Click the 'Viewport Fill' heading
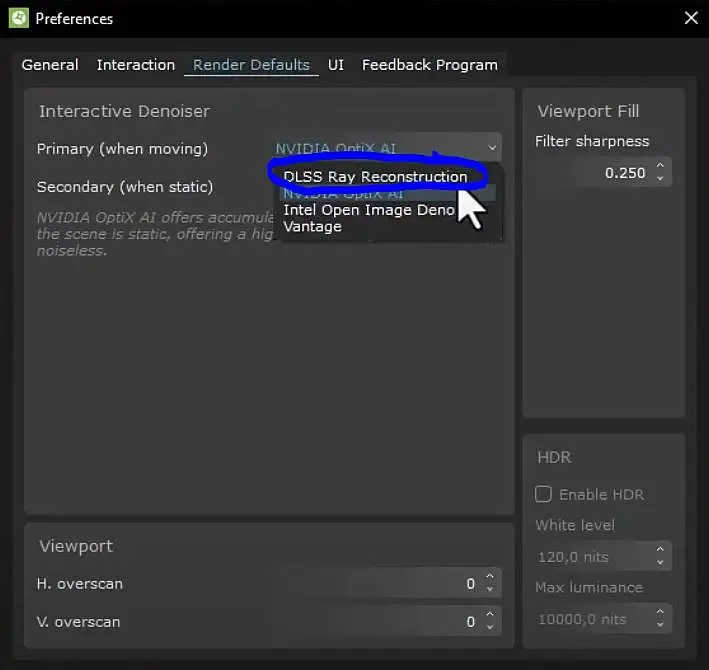The height and width of the screenshot is (670, 709). [588, 111]
